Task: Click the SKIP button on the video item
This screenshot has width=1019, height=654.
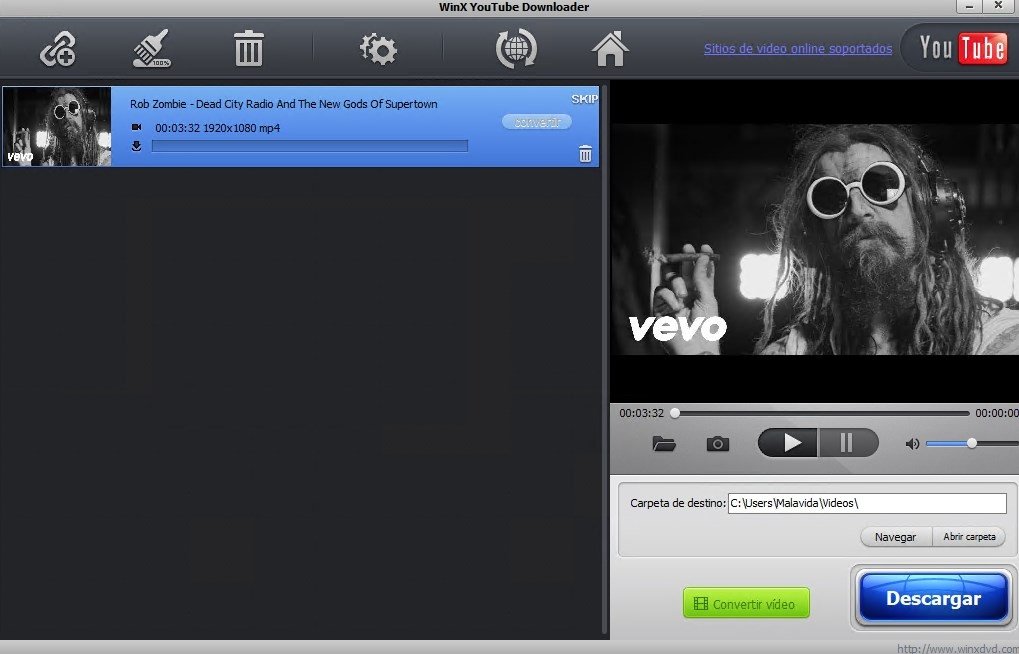Action: (x=584, y=99)
